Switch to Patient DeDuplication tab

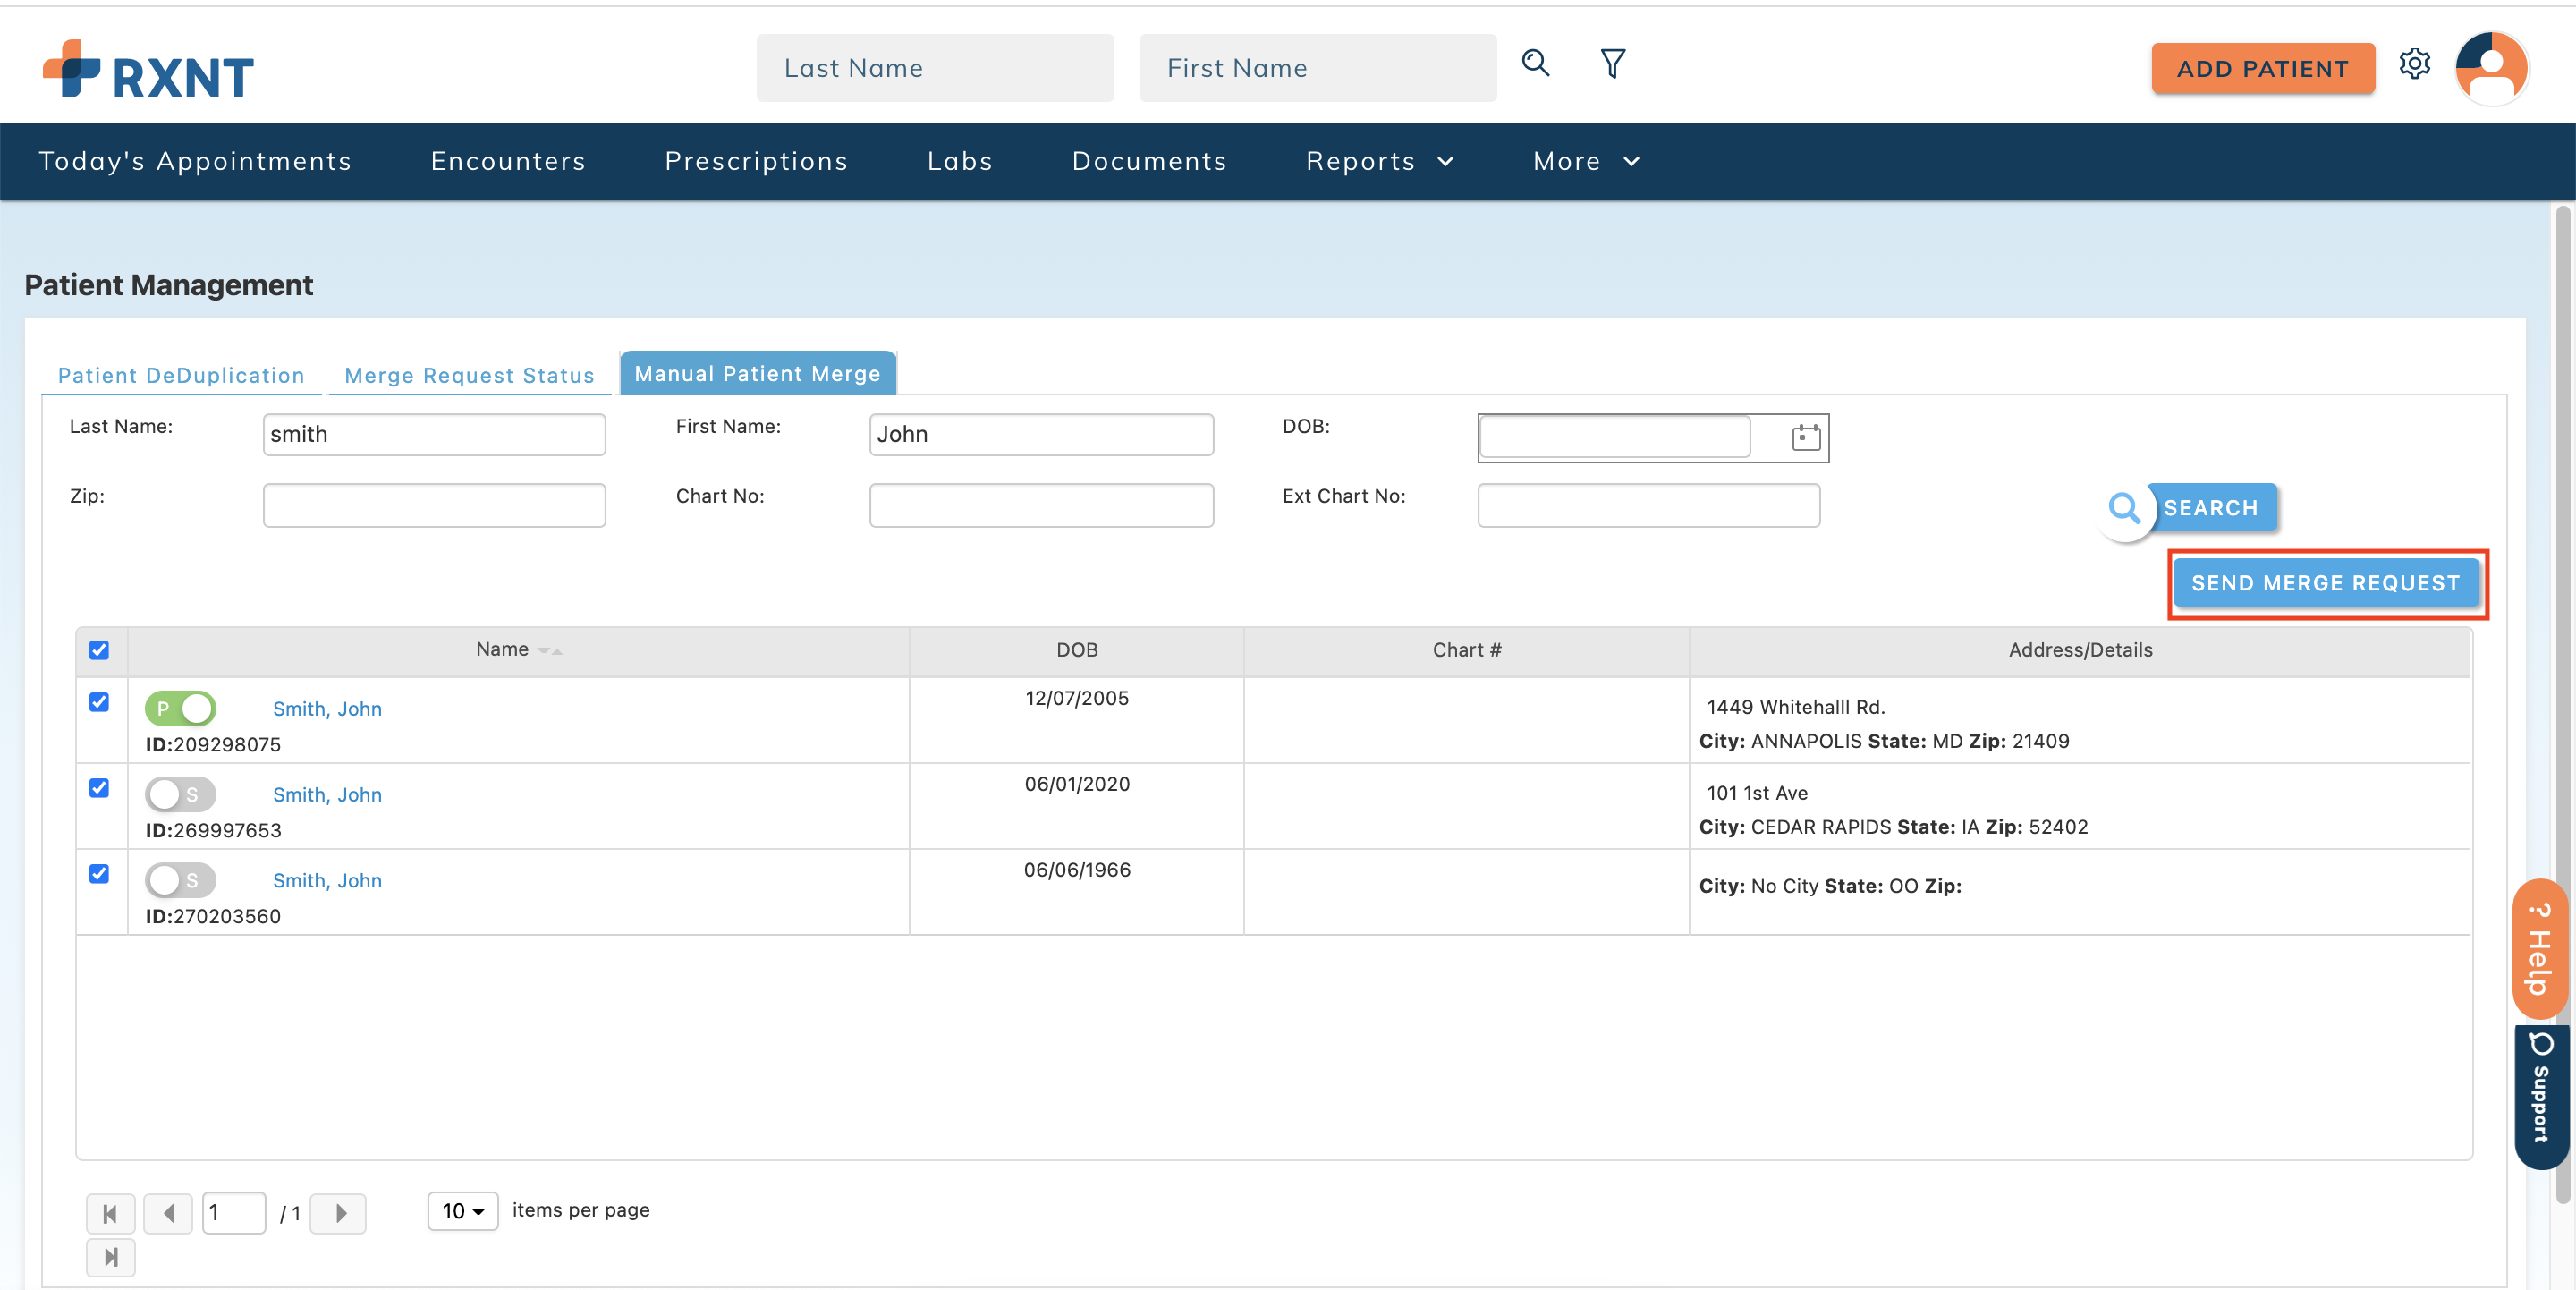pyautogui.click(x=181, y=375)
